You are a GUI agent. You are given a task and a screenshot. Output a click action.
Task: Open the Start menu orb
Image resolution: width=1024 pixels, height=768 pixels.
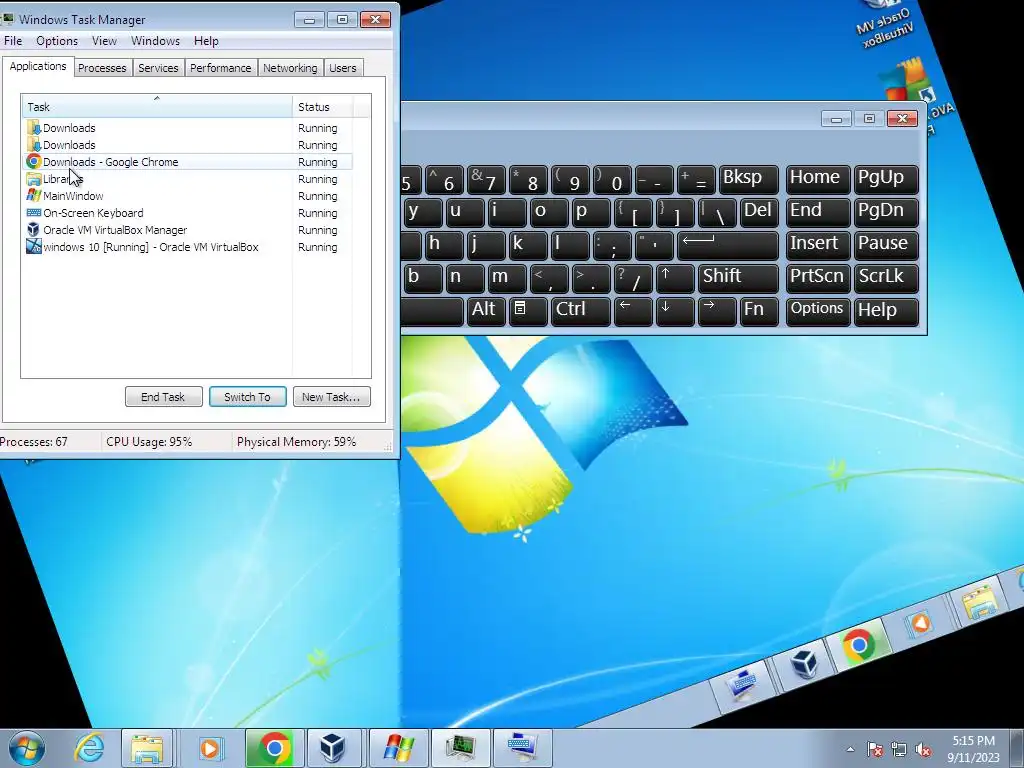[26, 748]
